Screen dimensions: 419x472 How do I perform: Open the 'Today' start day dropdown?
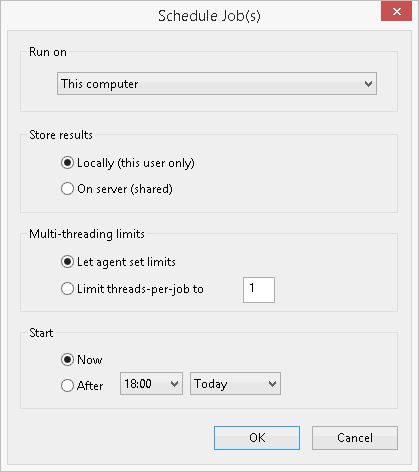pyautogui.click(x=235, y=384)
